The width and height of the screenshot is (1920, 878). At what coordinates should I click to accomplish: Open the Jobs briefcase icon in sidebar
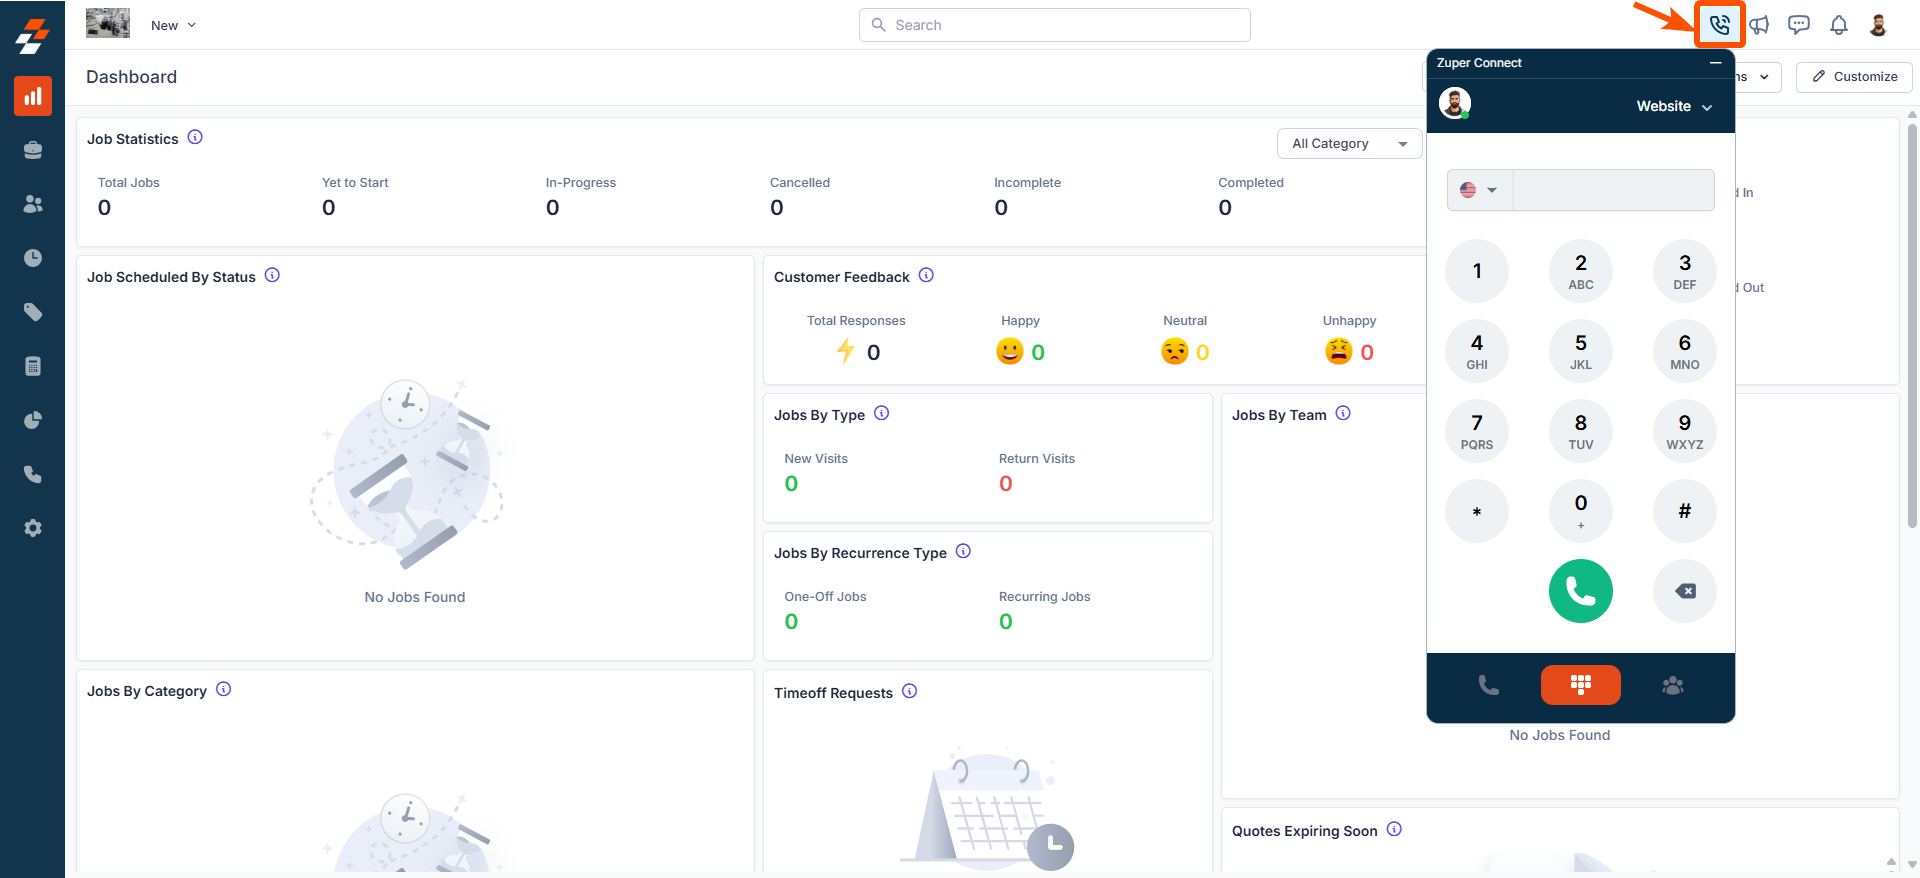pos(33,150)
